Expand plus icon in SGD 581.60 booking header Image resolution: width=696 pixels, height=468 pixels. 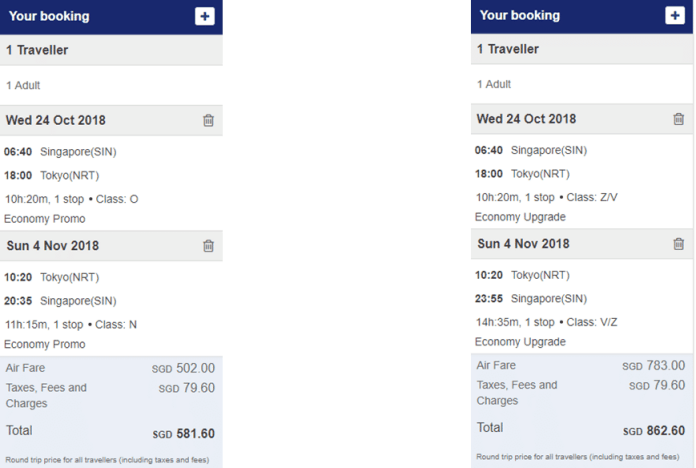click(x=205, y=16)
